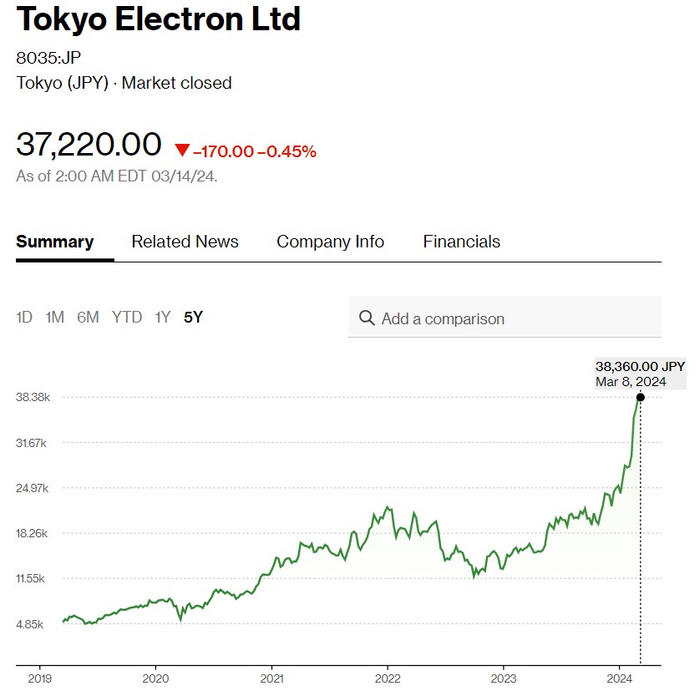Select the 5Y time range

coord(193,317)
